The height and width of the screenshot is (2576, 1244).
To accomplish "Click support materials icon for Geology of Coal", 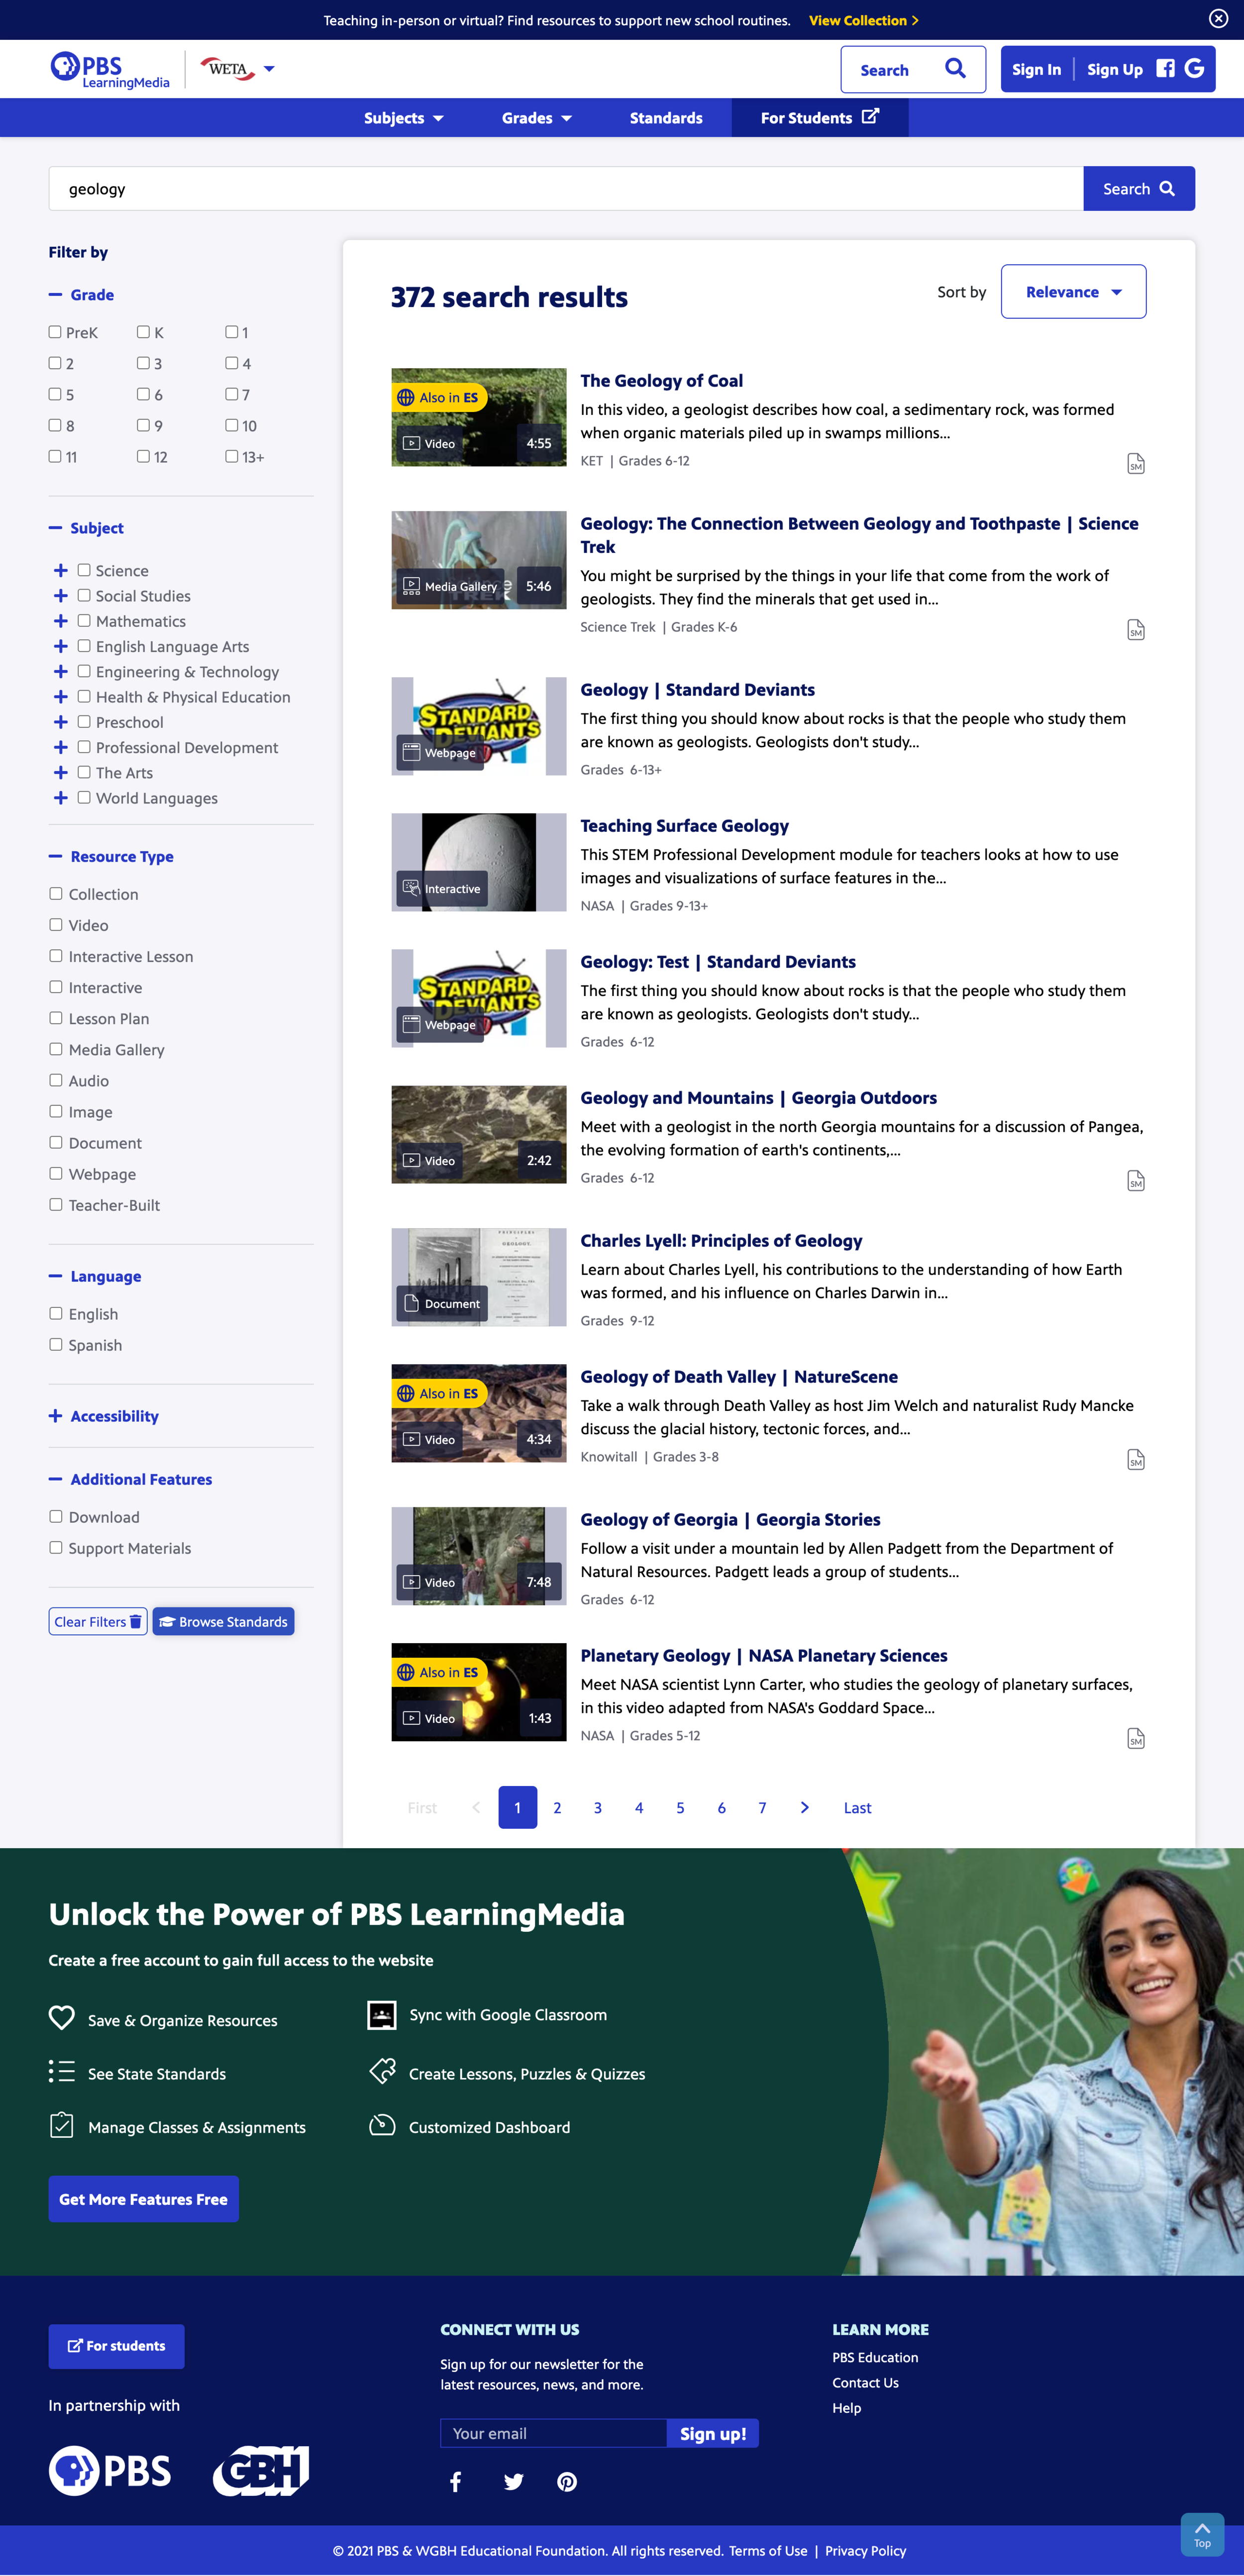I will [x=1136, y=464].
